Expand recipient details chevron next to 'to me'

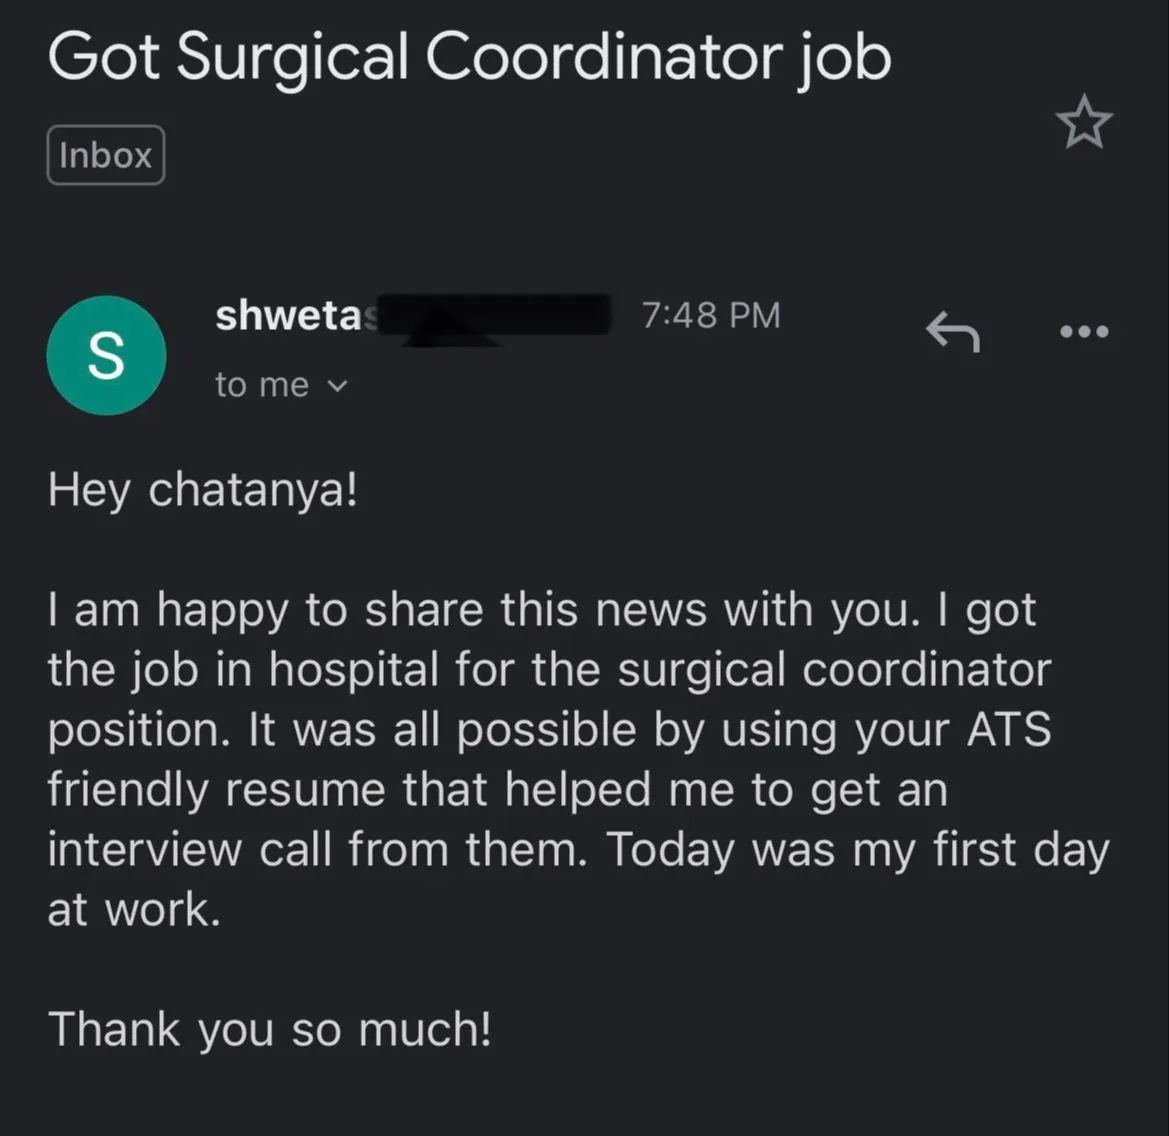[338, 385]
